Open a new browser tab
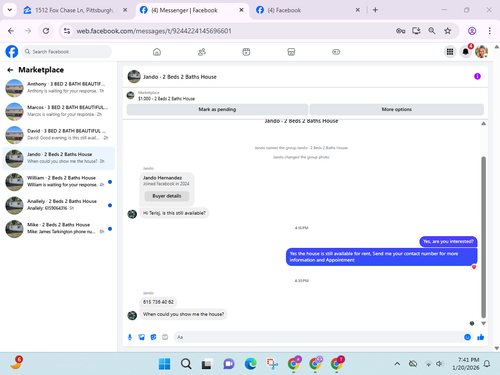Image resolution: width=500 pixels, height=375 pixels. 375,10
